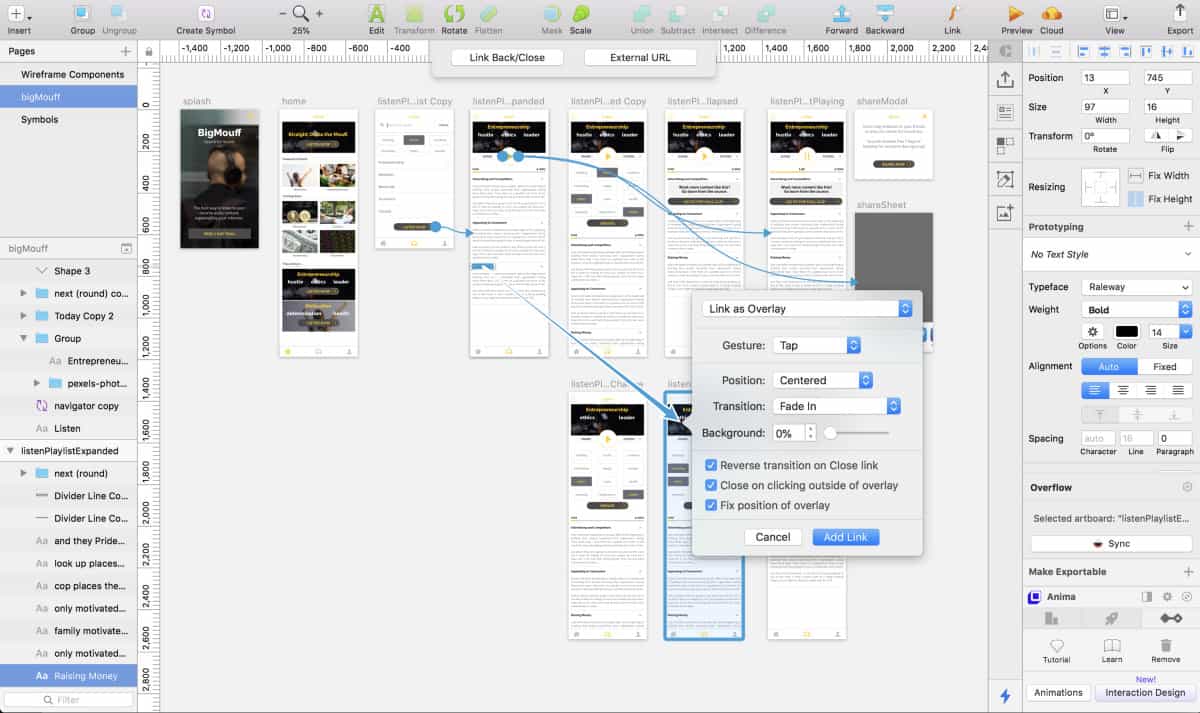The width and height of the screenshot is (1200, 713).
Task: Click the black text color swatch
Action: 1125,331
